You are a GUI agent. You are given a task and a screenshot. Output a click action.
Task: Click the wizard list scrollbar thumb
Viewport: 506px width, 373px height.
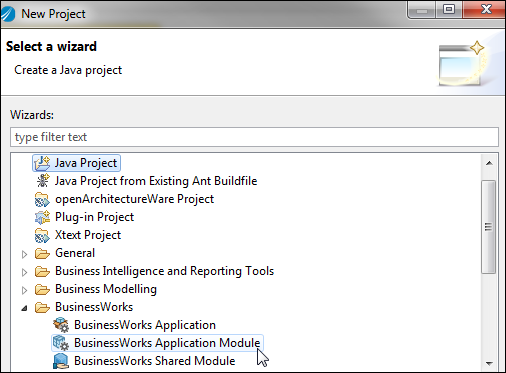[489, 227]
